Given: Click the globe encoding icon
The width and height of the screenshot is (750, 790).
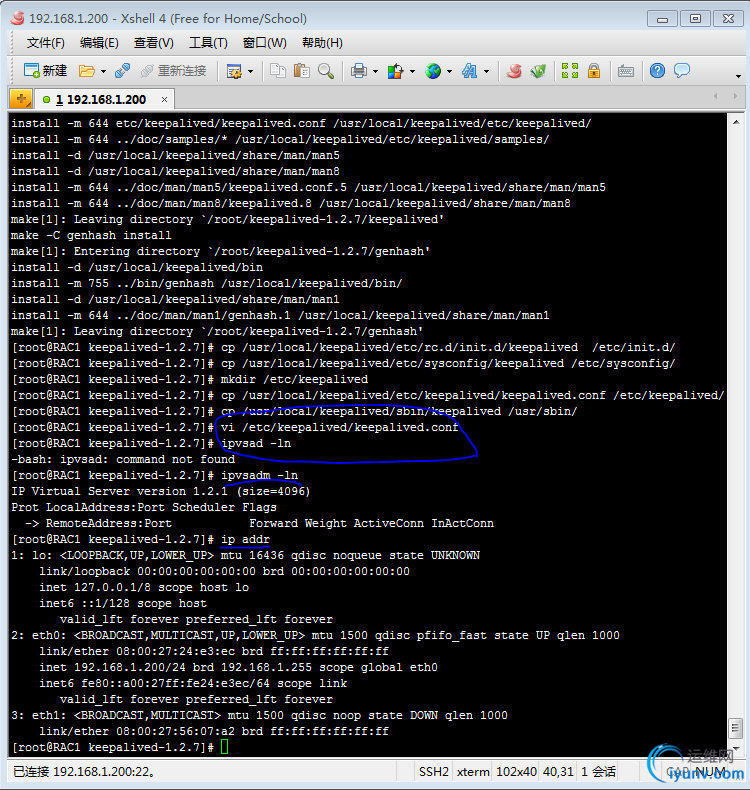Looking at the screenshot, I should 433,71.
